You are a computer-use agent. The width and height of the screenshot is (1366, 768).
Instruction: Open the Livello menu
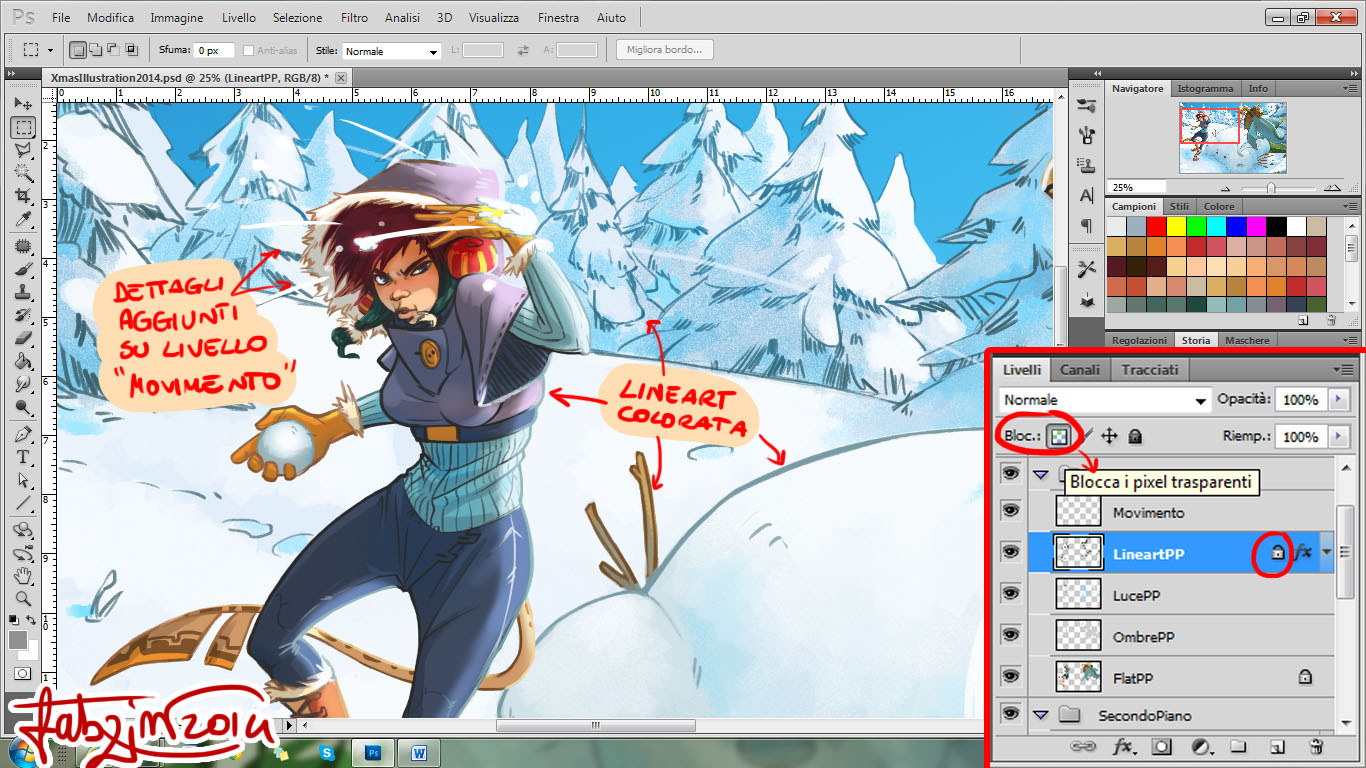238,18
